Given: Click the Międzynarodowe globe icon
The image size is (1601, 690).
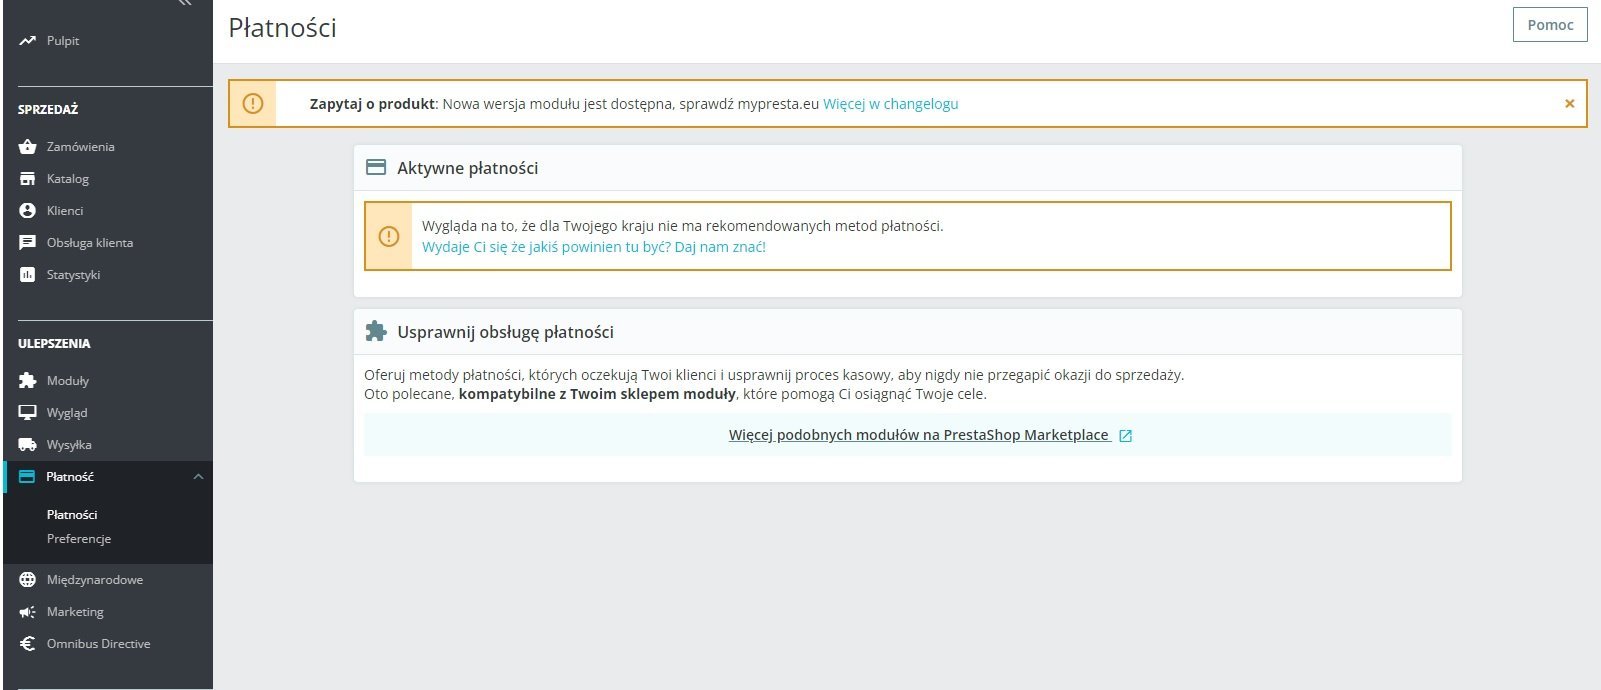Looking at the screenshot, I should tap(27, 580).
